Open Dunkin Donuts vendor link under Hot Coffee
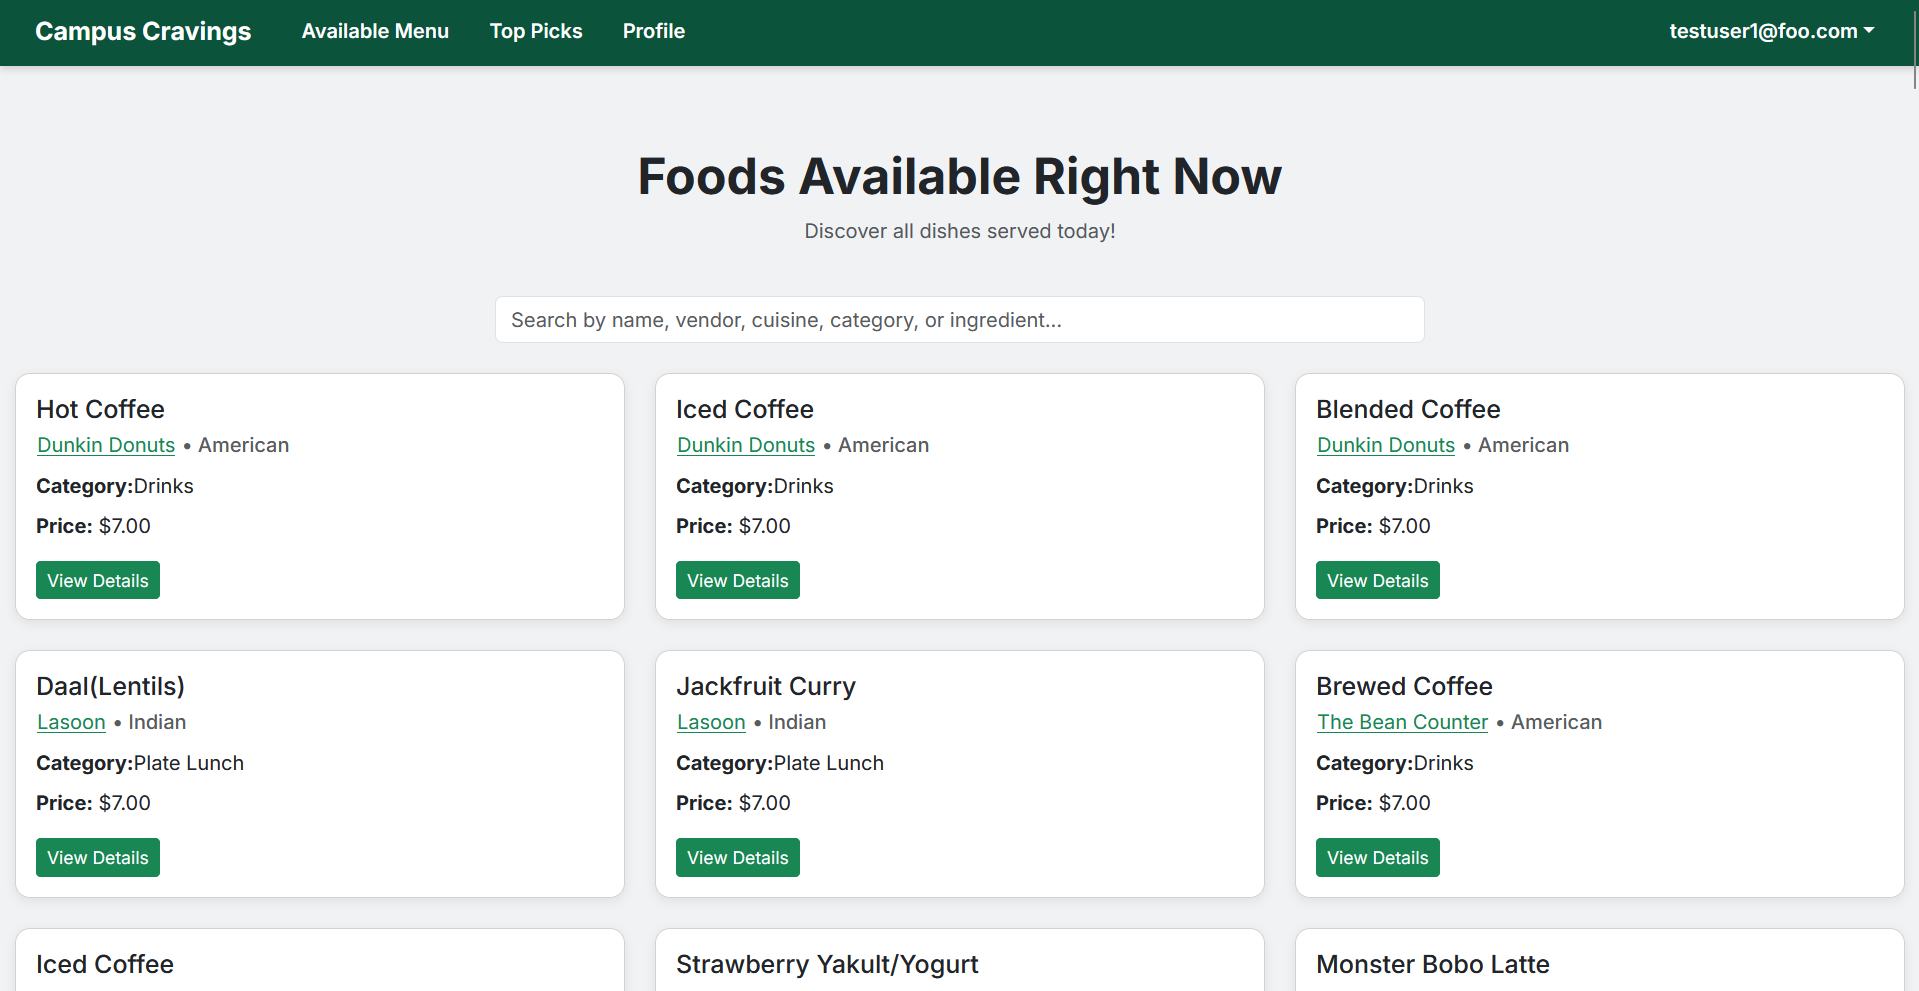 106,445
